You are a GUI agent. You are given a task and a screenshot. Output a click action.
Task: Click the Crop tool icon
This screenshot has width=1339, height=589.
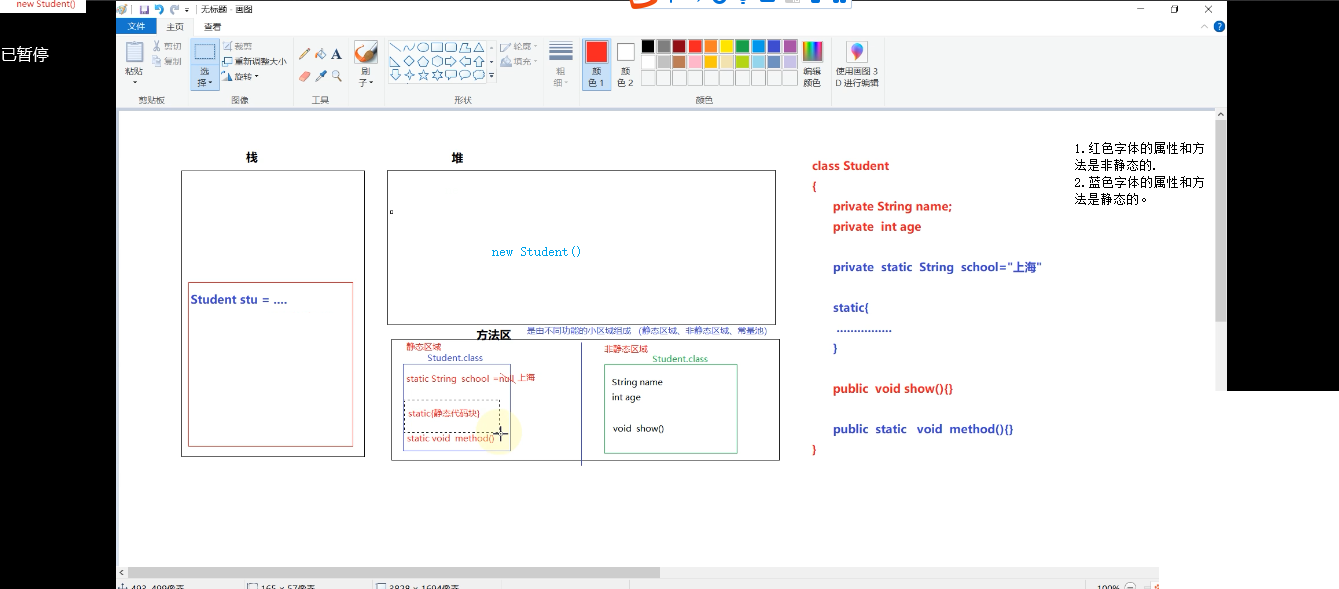[227, 46]
